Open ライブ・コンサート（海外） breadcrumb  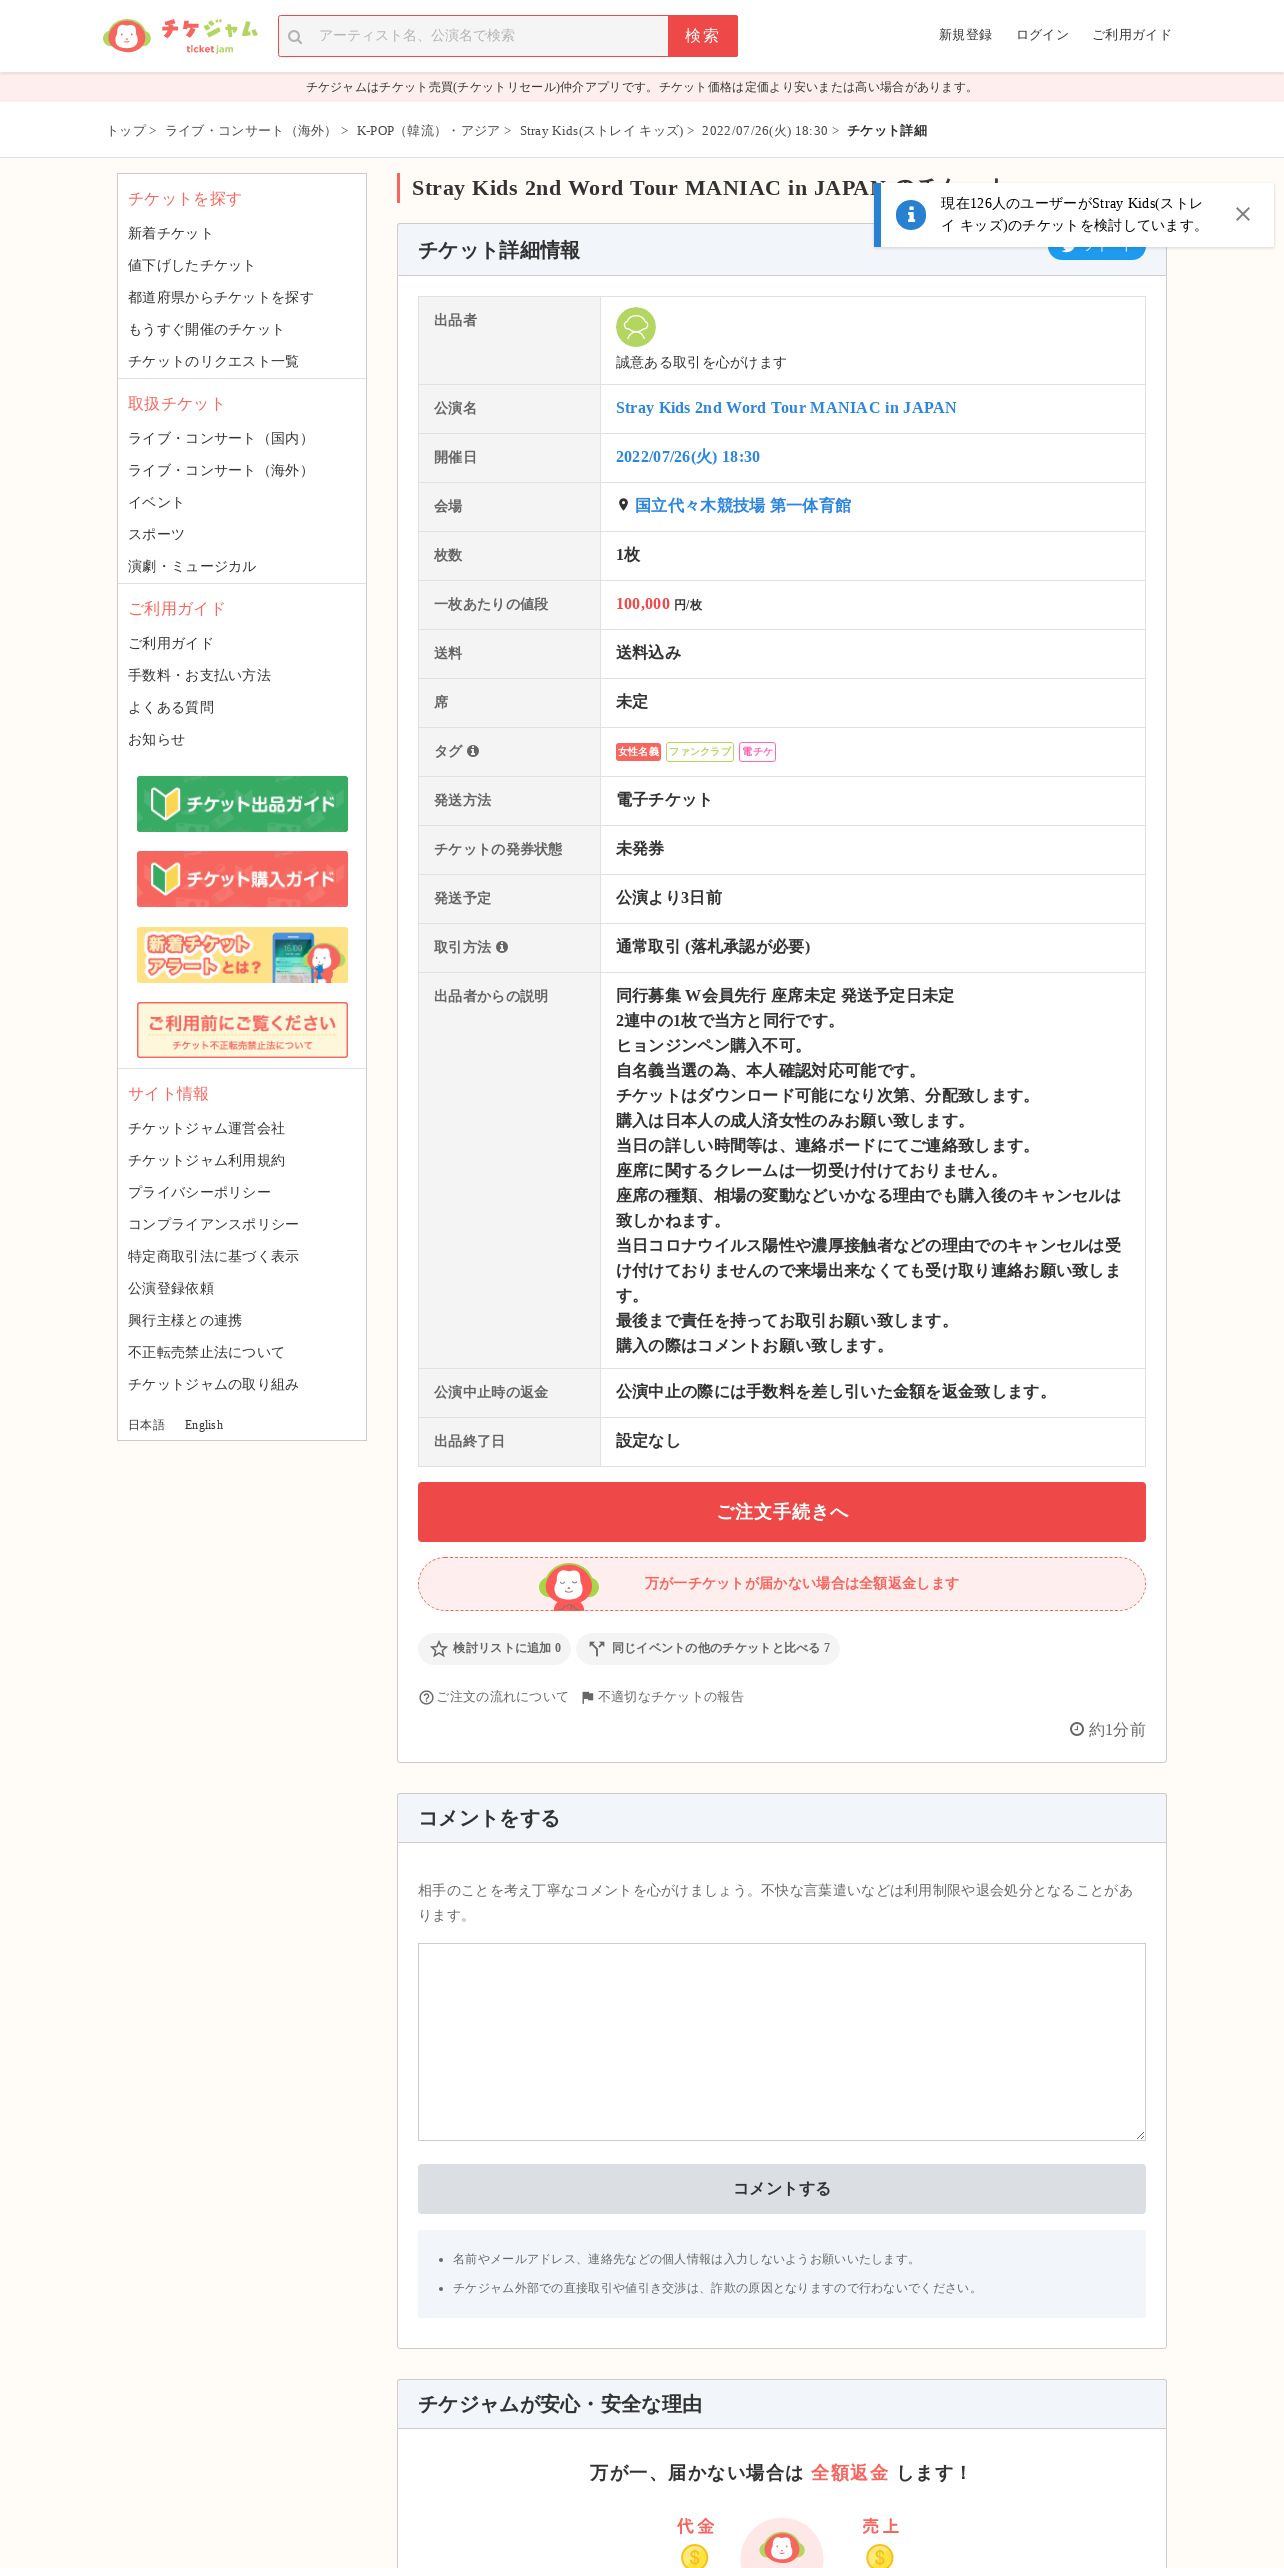pos(250,131)
